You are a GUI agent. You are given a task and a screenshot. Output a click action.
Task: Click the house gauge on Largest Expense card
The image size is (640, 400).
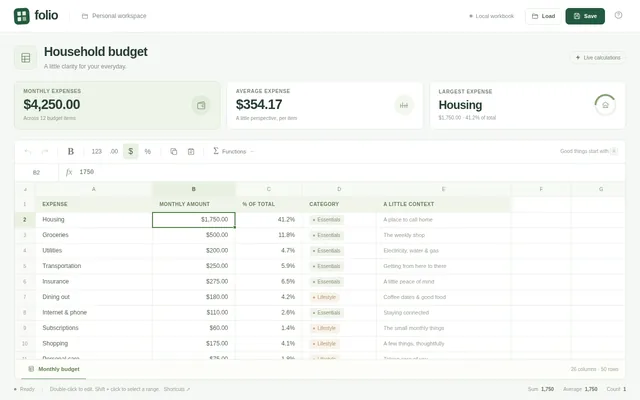pyautogui.click(x=605, y=105)
